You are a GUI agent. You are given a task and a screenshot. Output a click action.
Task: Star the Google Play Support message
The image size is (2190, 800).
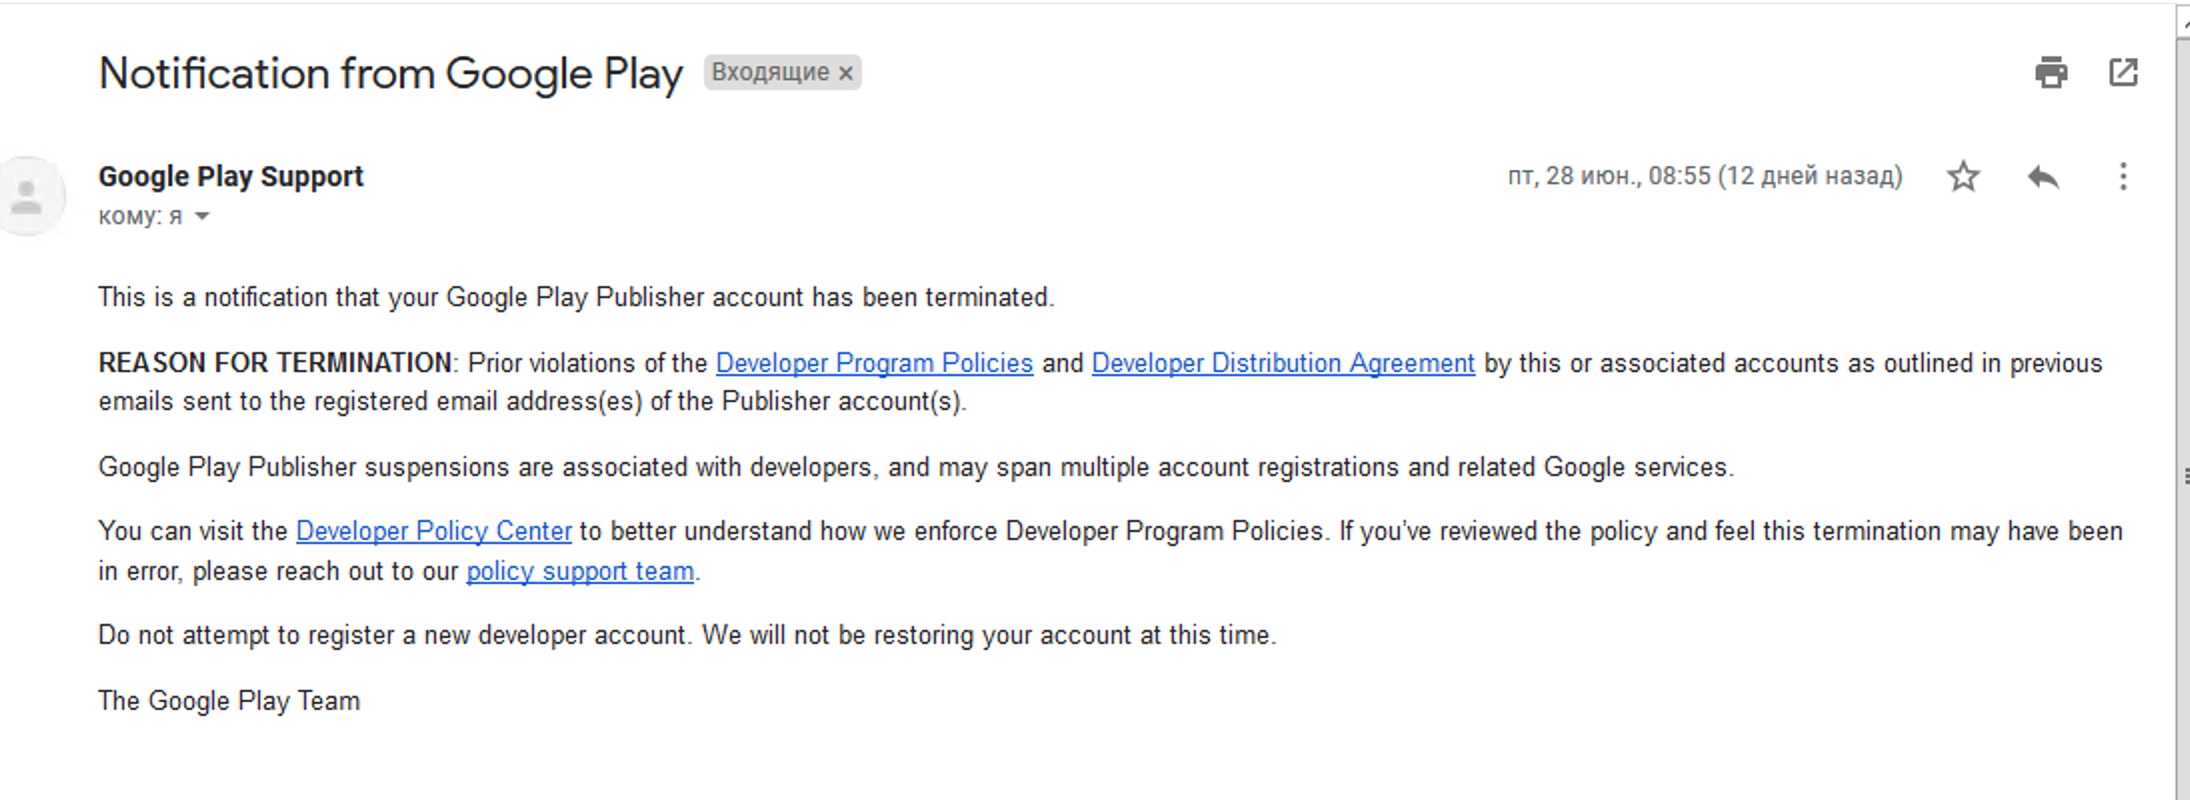[x=1963, y=176]
